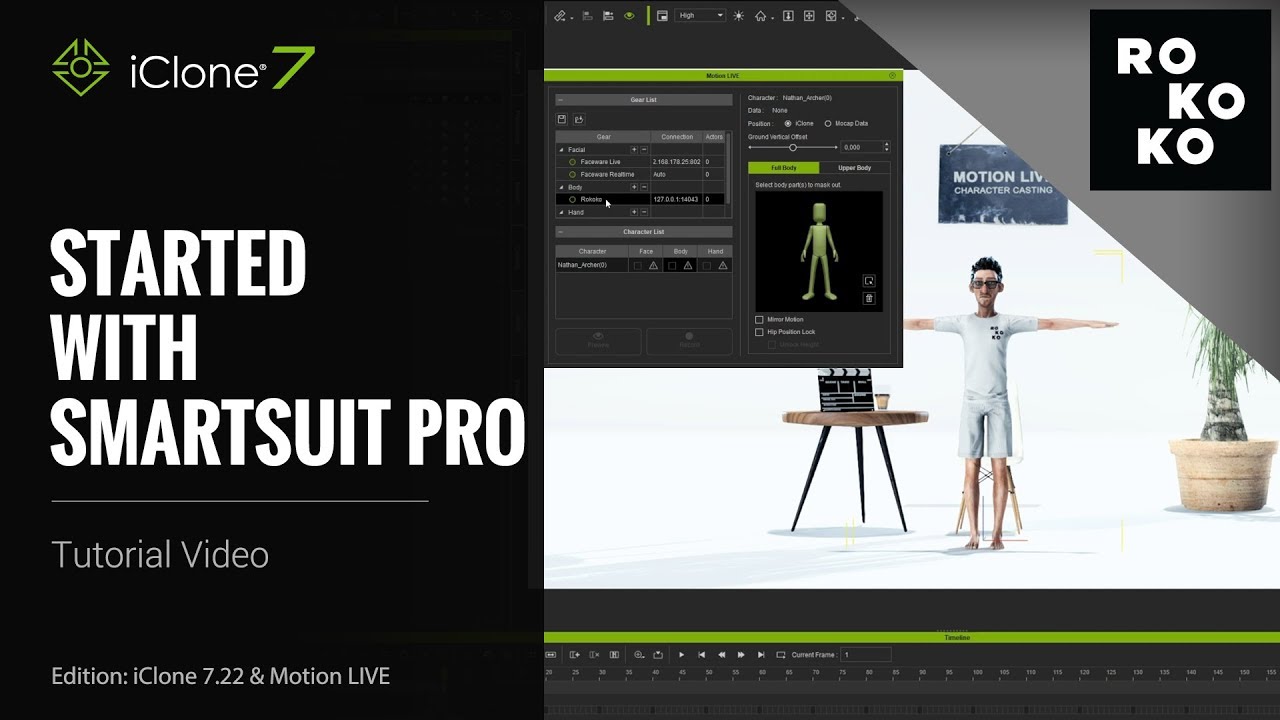Activate the Rokoko connection circle
Viewport: 1280px width, 720px height.
pos(573,199)
